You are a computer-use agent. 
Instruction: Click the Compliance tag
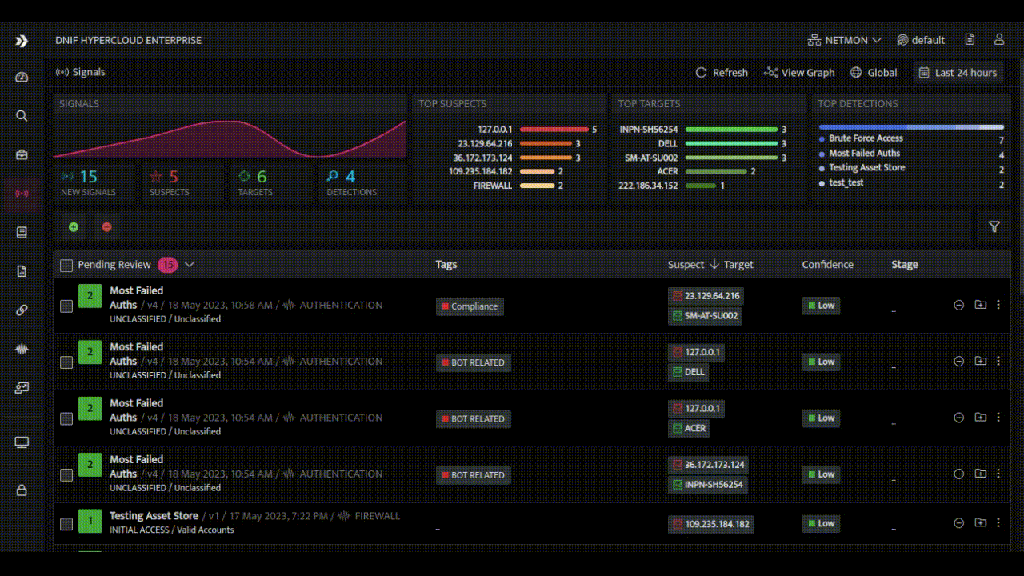tap(470, 306)
